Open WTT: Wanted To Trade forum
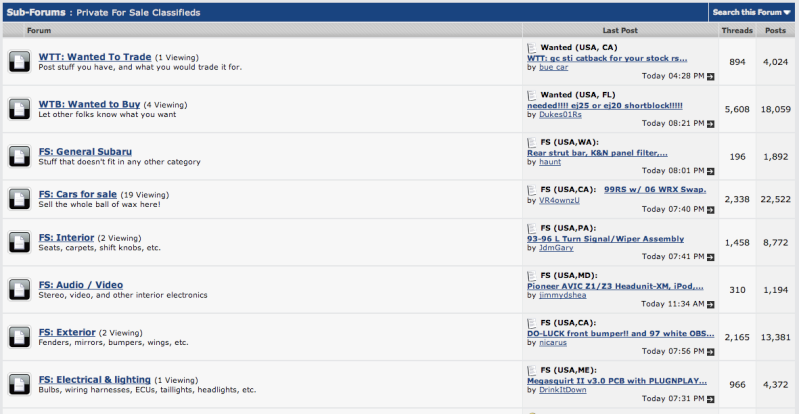The height and width of the screenshot is (414, 799). click(95, 57)
